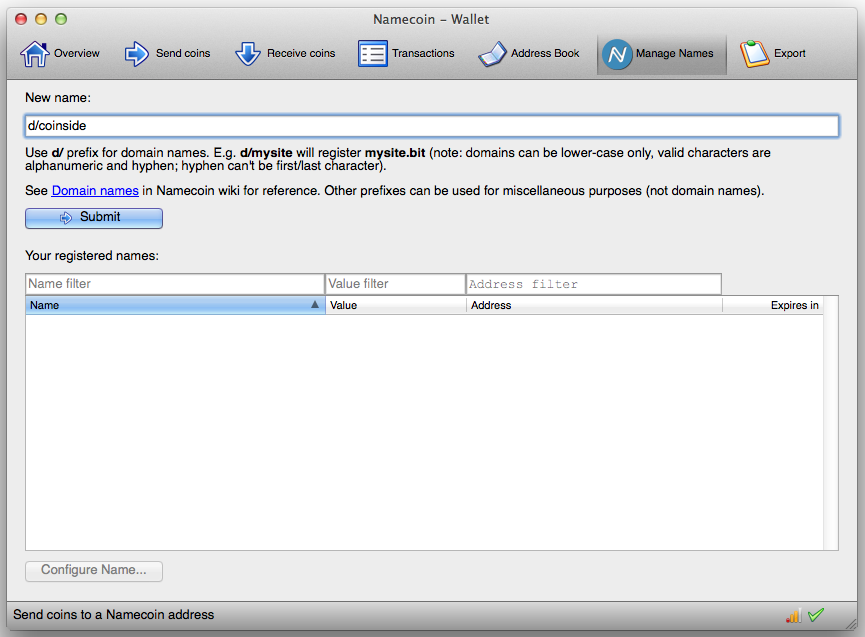Sort the table by Name column
Viewport: 865px width, 637px height.
coord(175,306)
